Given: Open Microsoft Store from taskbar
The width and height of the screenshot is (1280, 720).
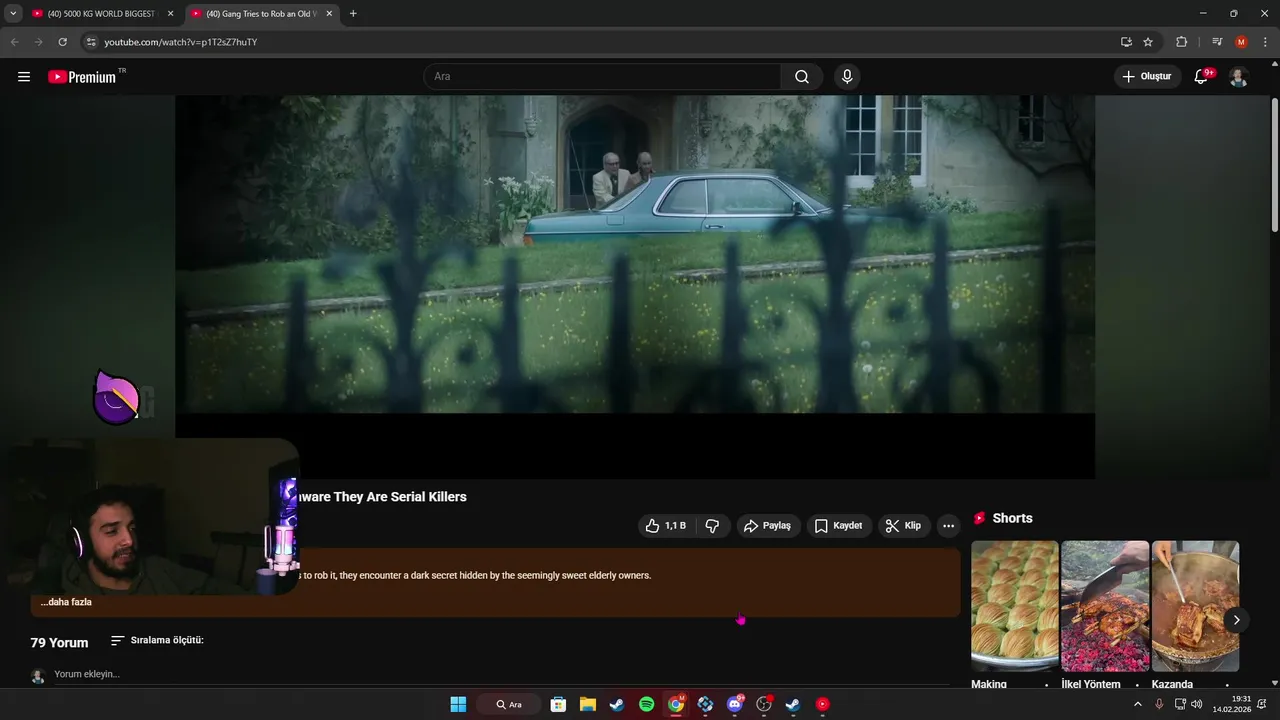Looking at the screenshot, I should (558, 704).
